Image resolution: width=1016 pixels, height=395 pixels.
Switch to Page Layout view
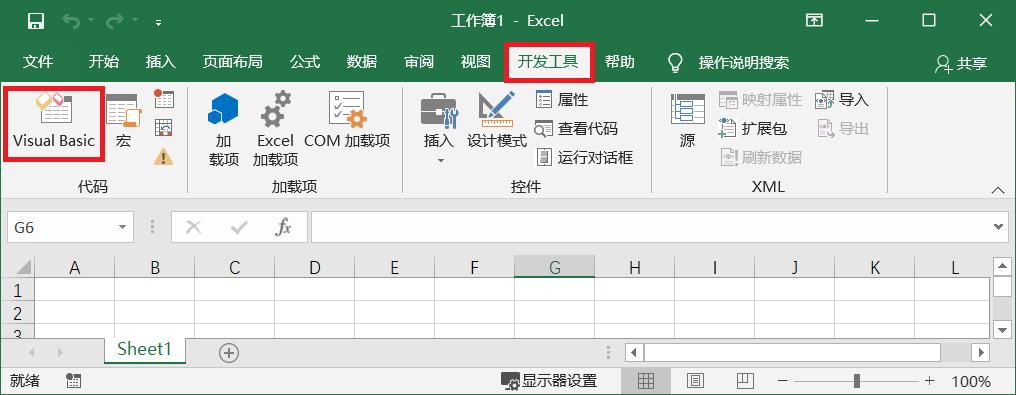click(695, 381)
